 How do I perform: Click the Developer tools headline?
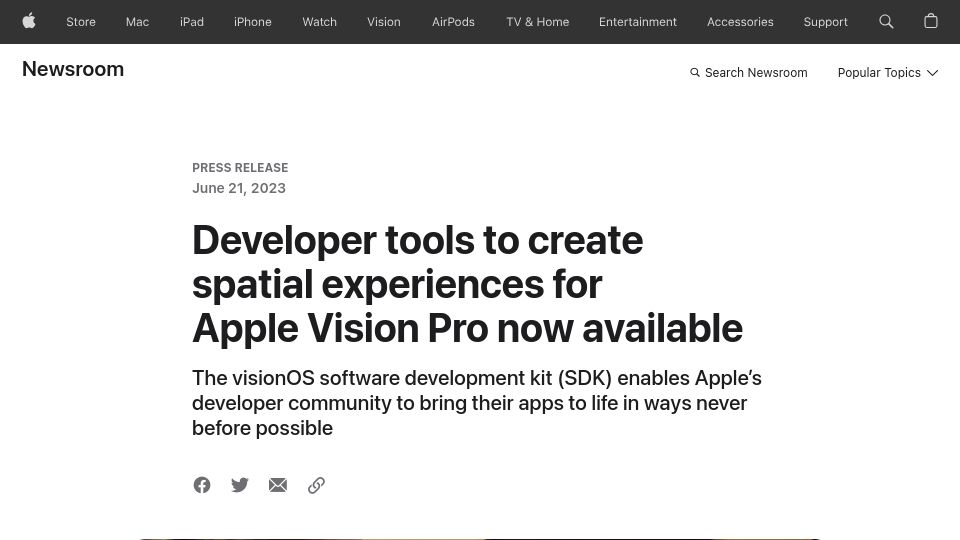pos(467,284)
